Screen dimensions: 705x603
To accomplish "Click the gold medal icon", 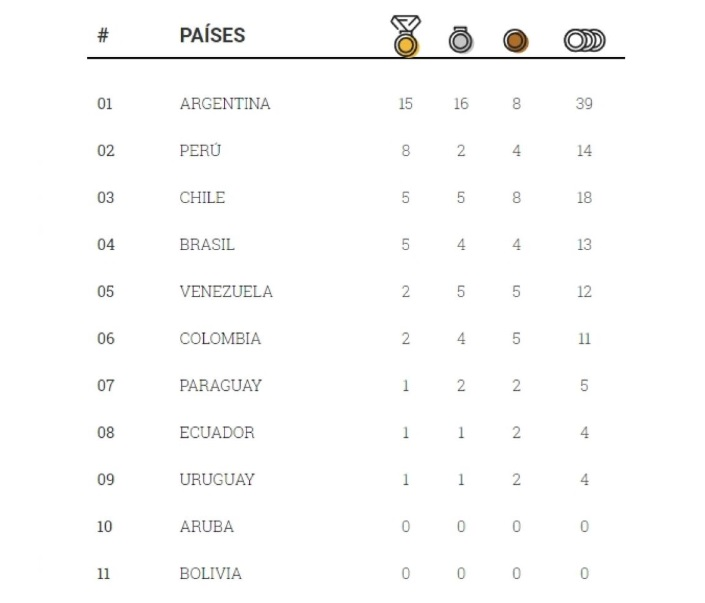I will (406, 36).
